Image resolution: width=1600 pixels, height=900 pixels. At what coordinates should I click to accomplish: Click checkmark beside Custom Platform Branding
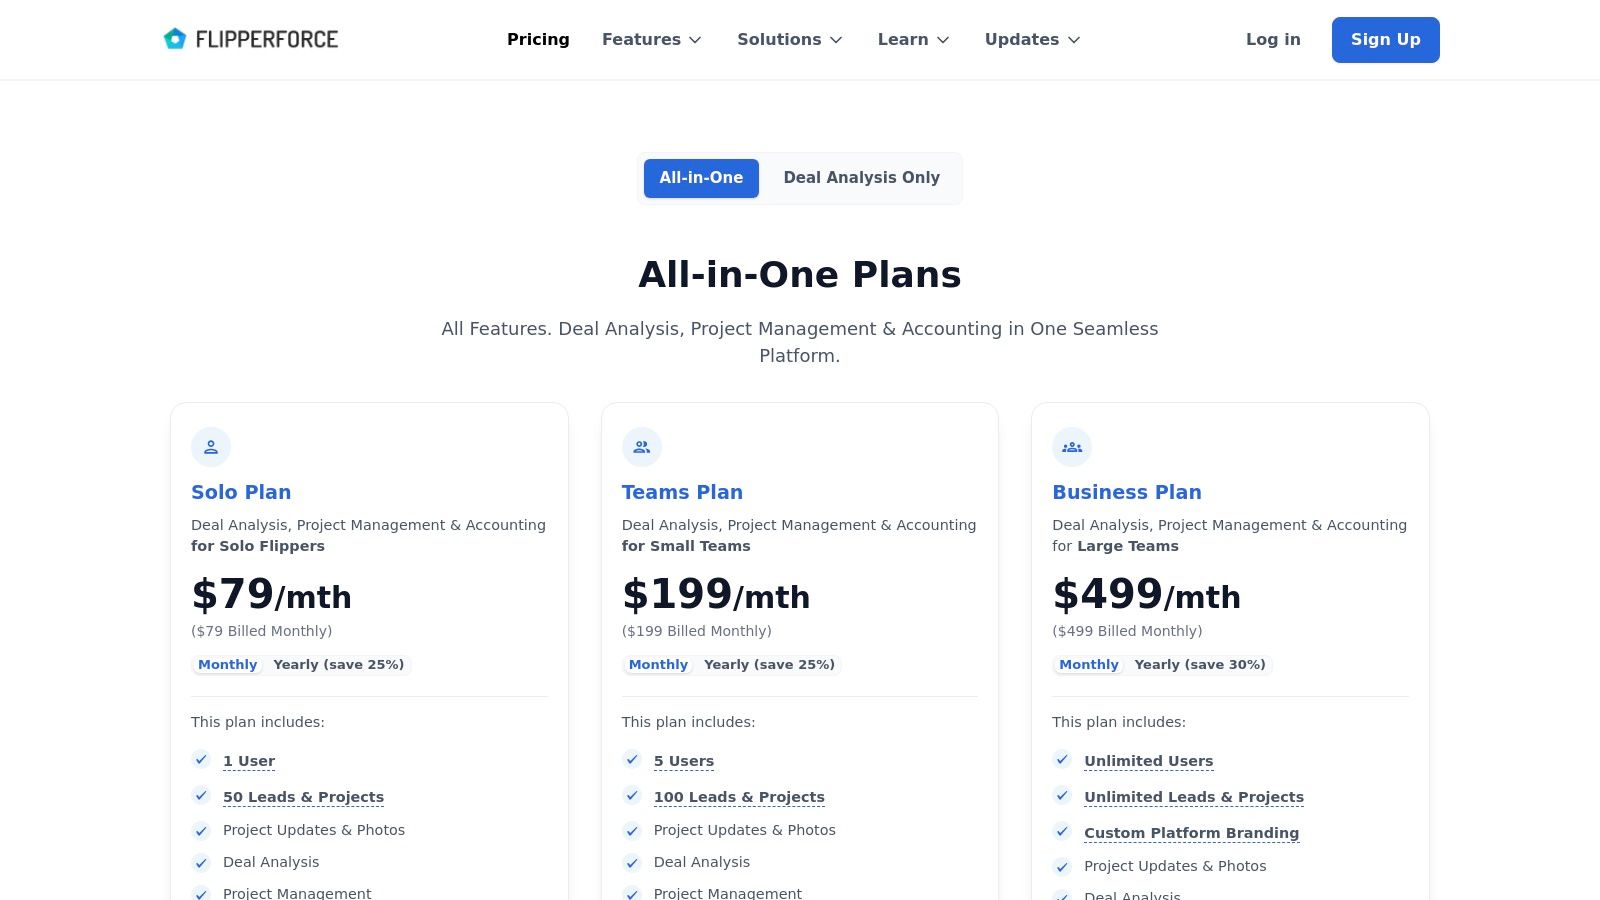[x=1062, y=832]
